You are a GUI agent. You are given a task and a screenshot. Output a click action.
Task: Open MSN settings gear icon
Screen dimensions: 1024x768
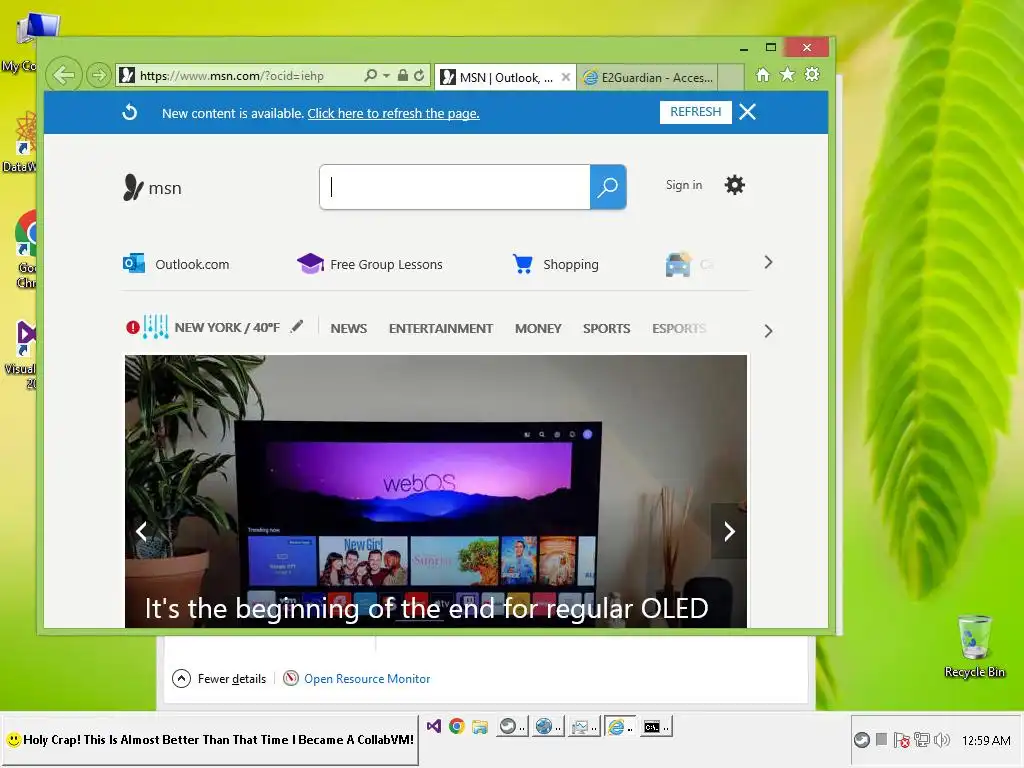tap(735, 185)
